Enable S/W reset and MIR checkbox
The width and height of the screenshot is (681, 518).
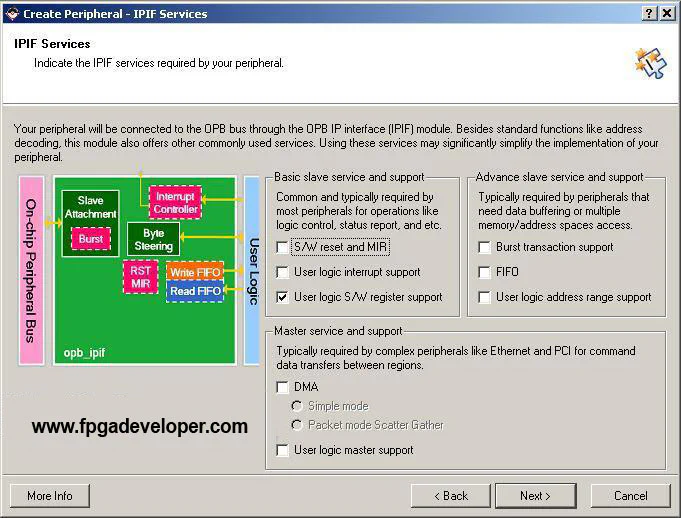tap(283, 247)
